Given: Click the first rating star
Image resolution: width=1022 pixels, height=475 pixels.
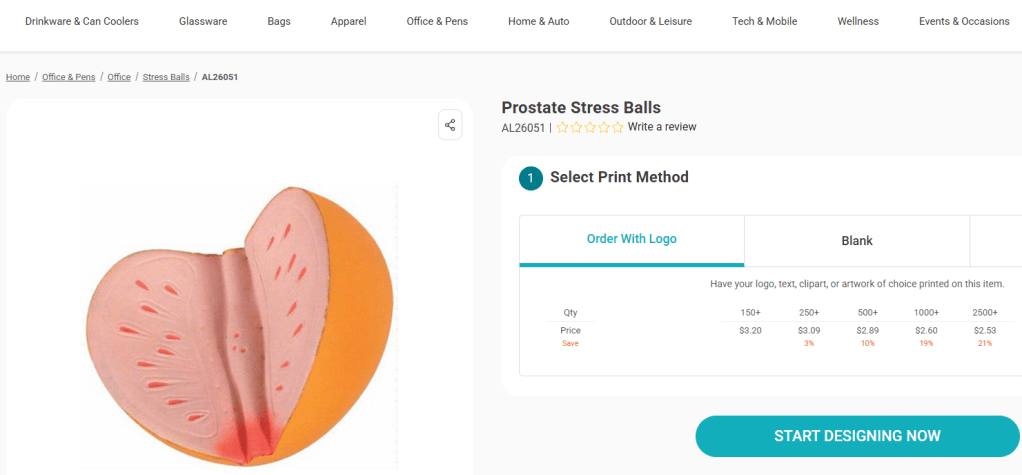Looking at the screenshot, I should pos(563,127).
